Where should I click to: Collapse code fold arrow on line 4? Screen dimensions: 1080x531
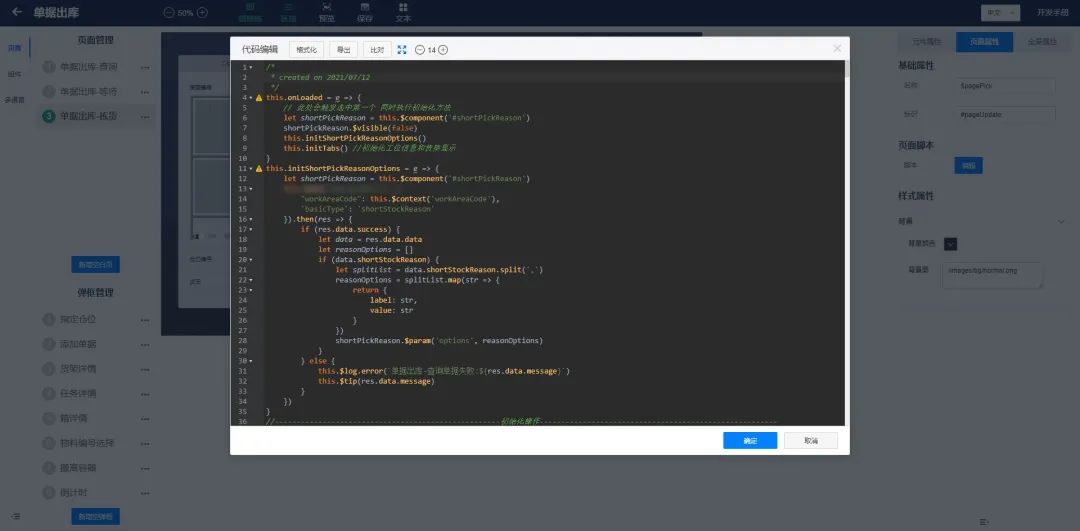pos(250,98)
